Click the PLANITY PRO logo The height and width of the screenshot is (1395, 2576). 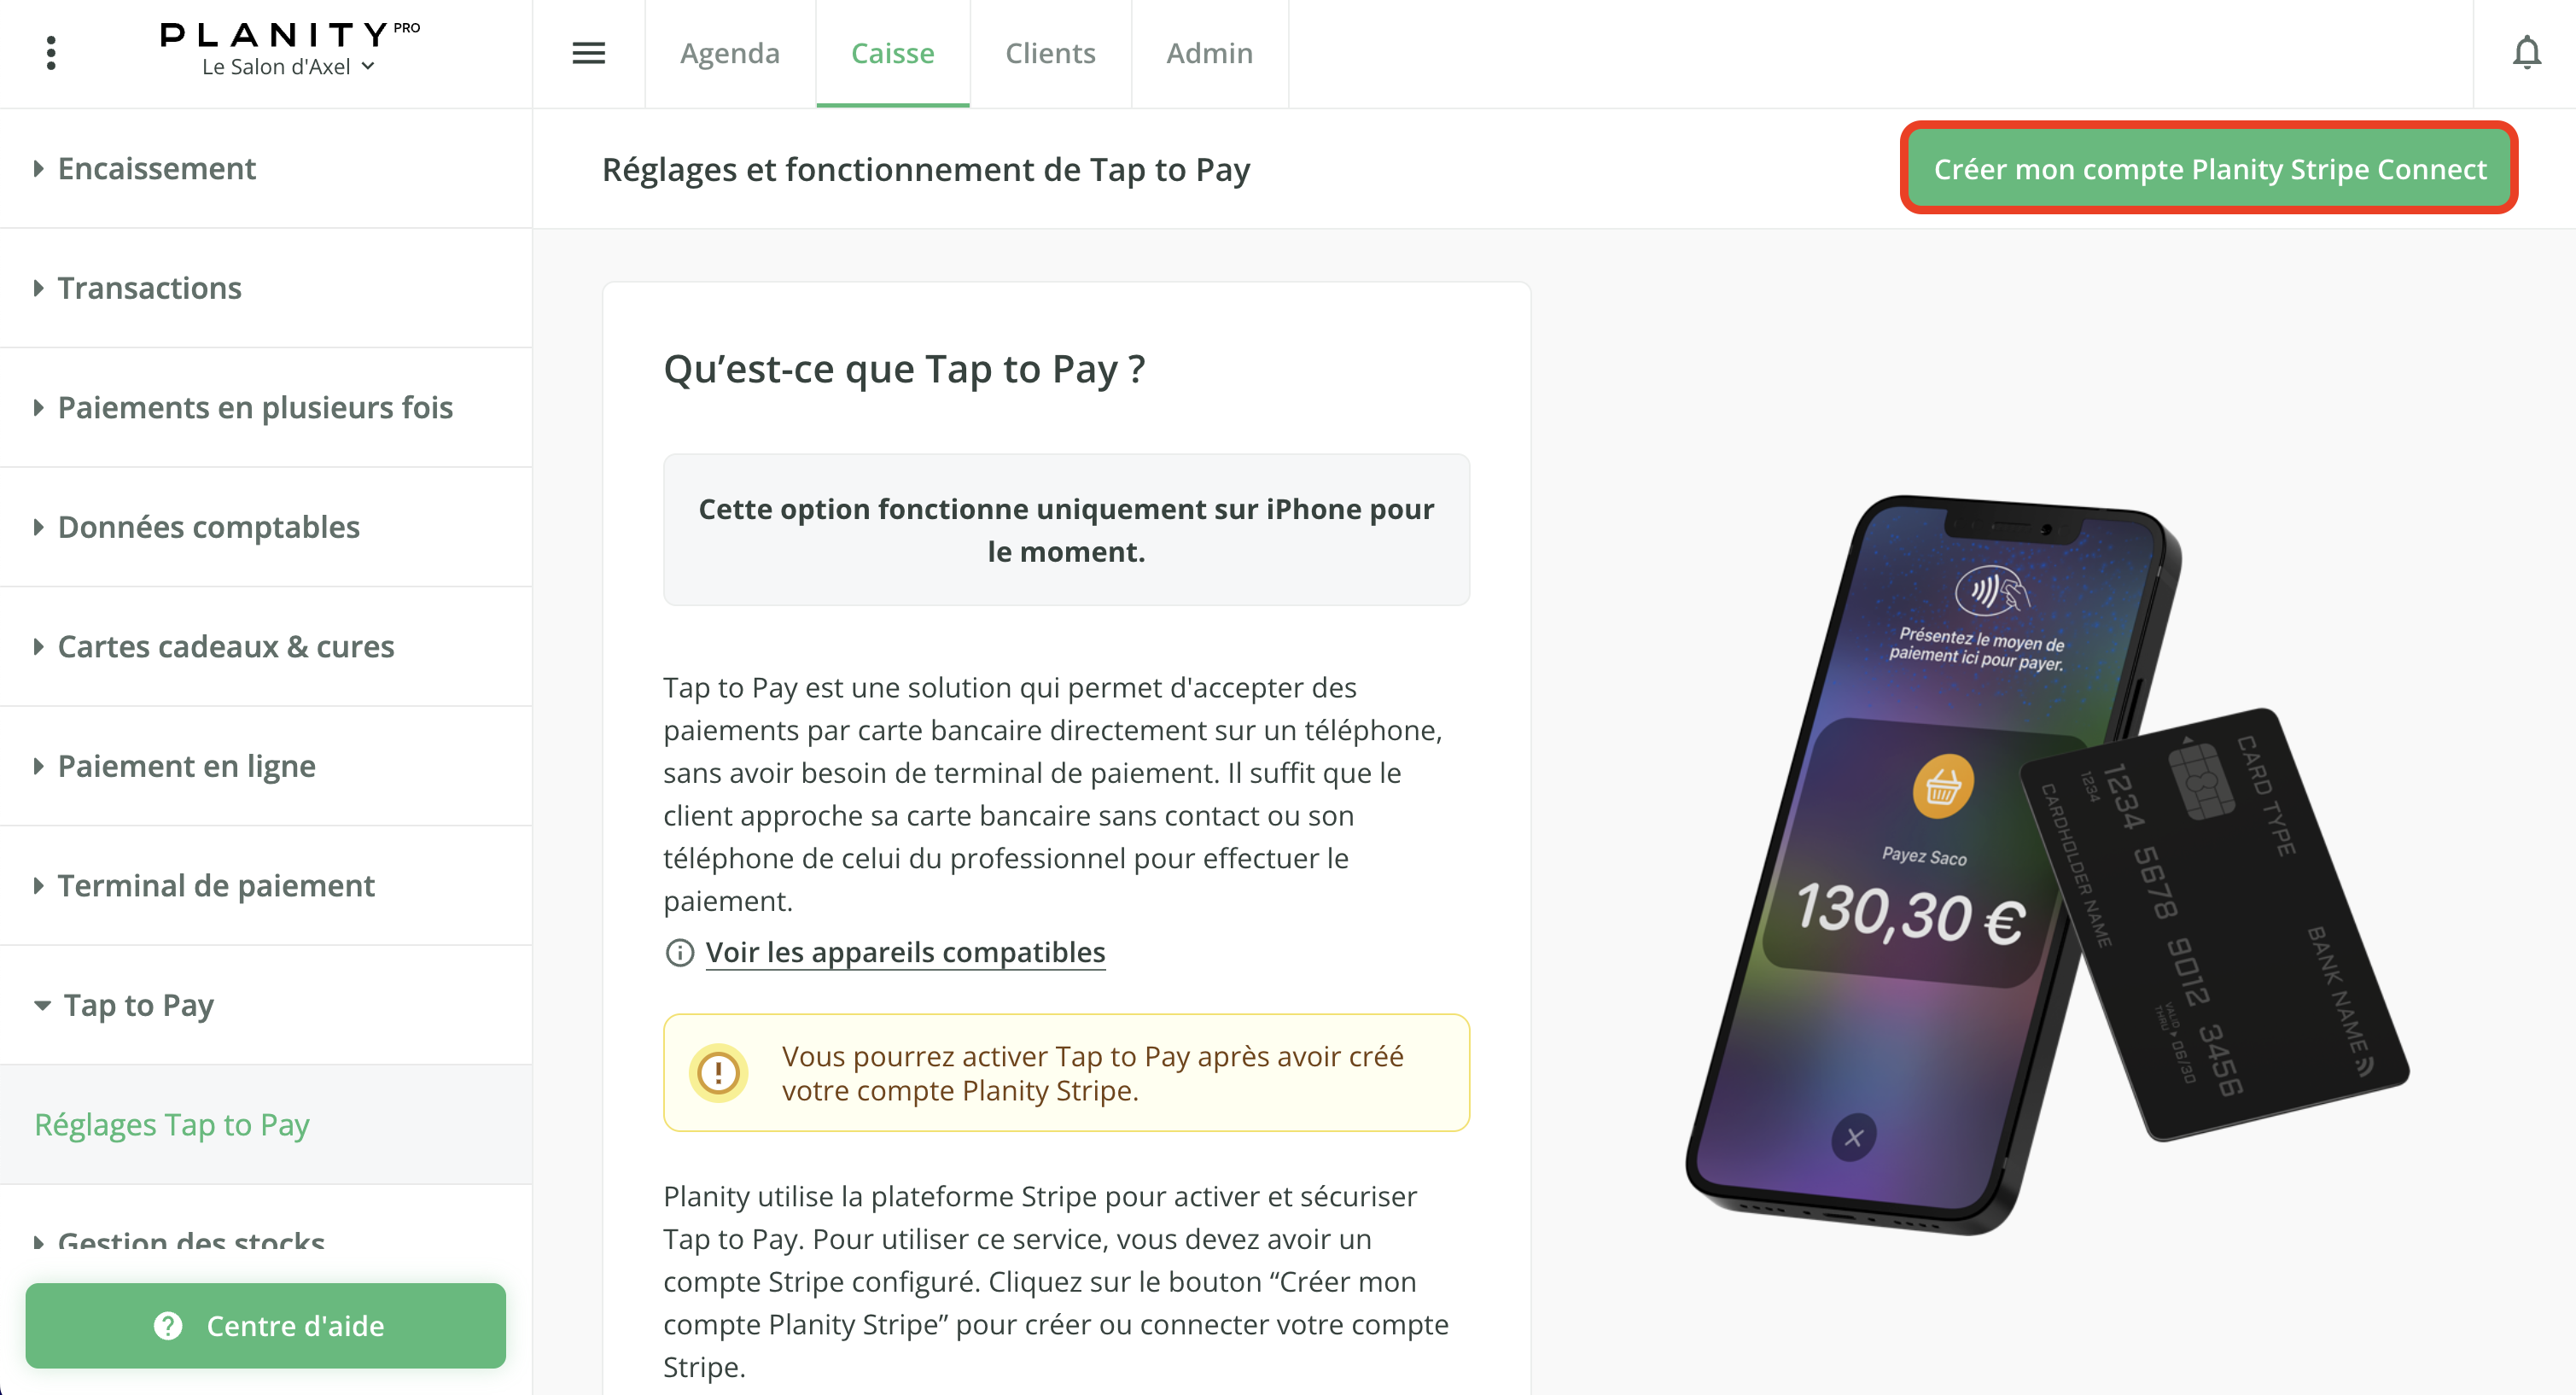pos(290,34)
